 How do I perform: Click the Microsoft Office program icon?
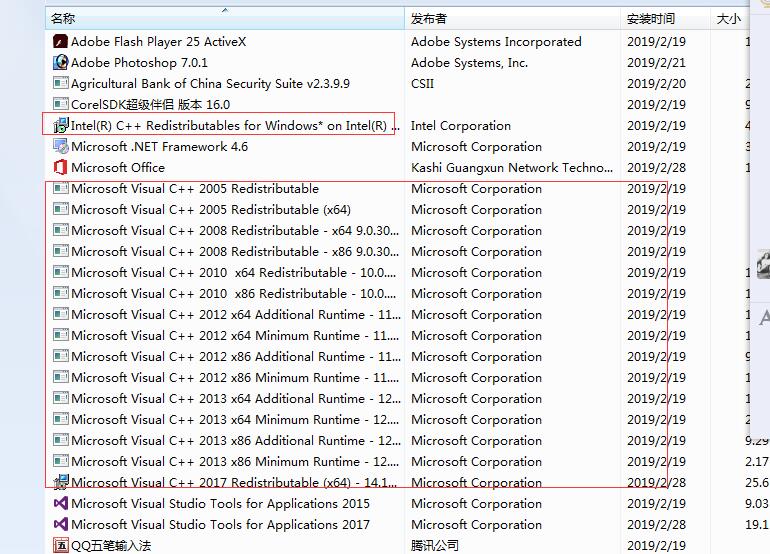point(60,168)
